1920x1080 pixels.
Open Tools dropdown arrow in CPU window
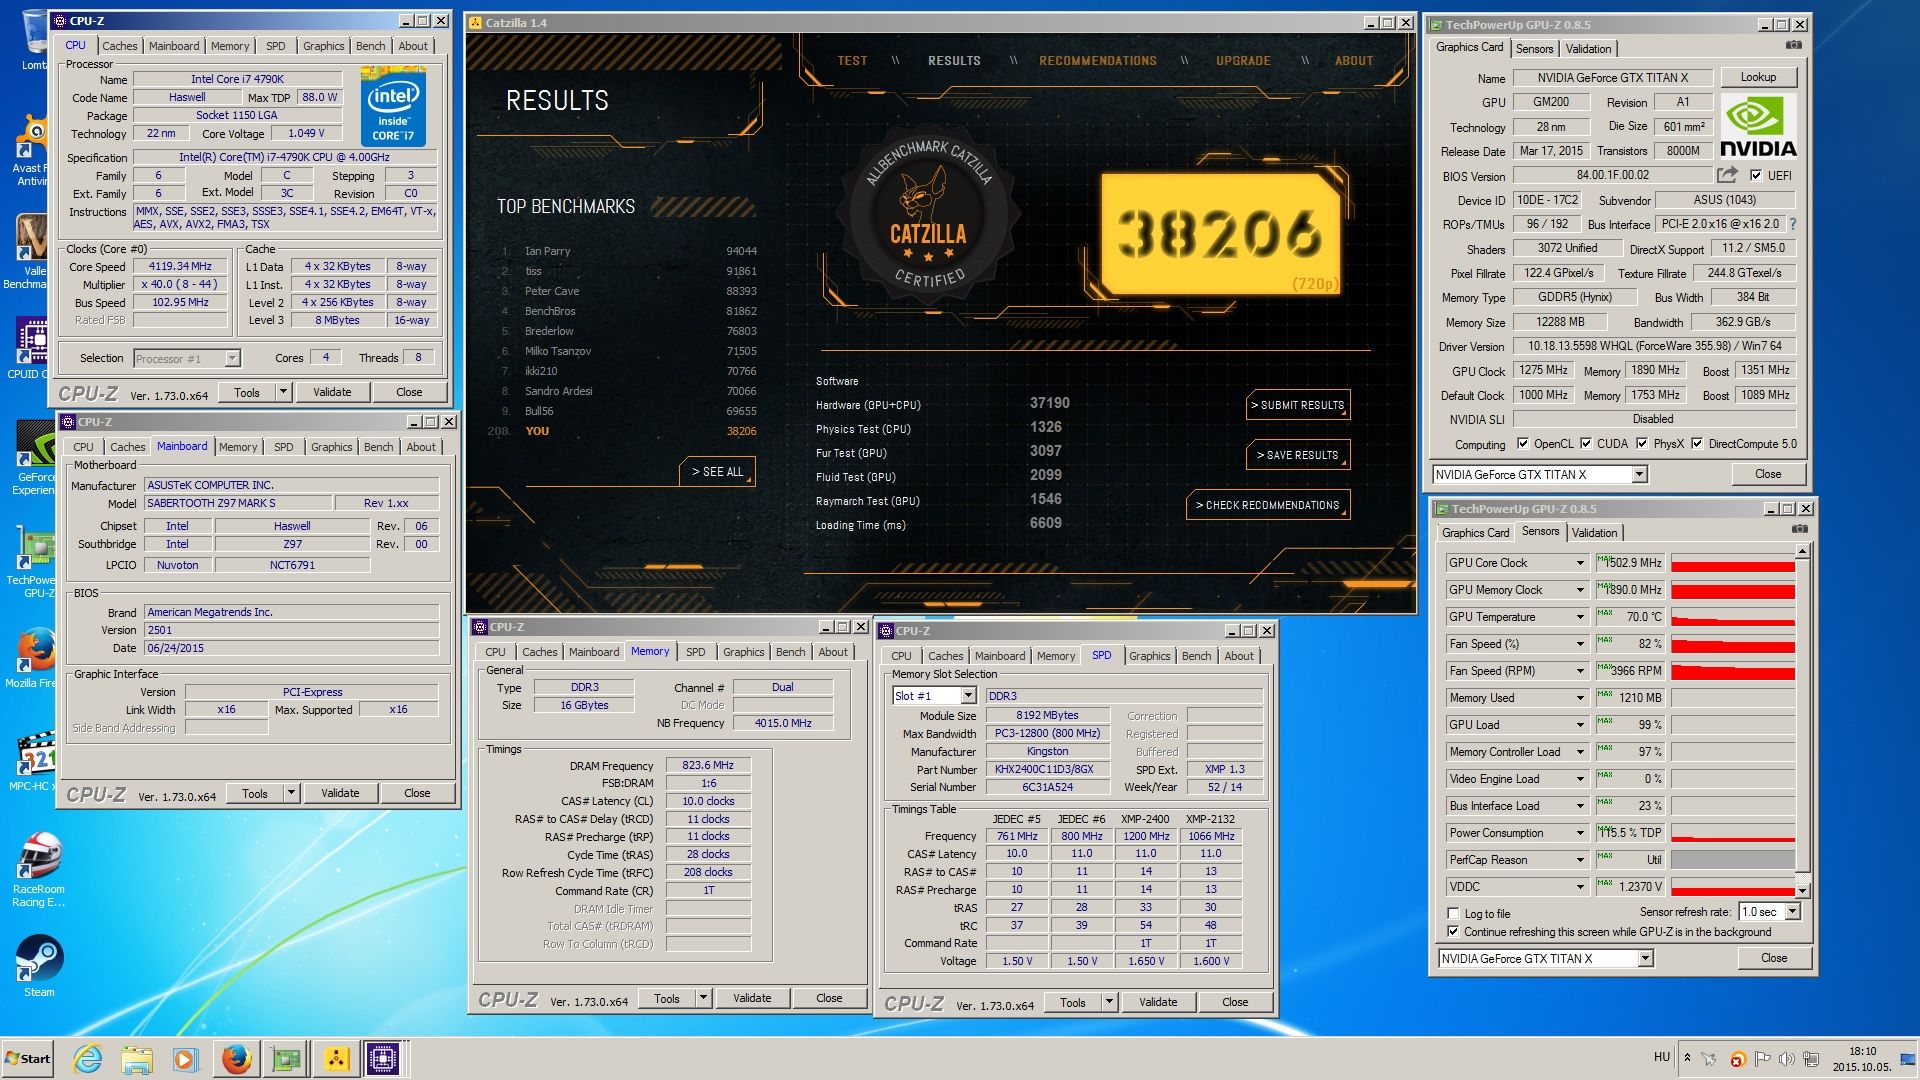283,392
